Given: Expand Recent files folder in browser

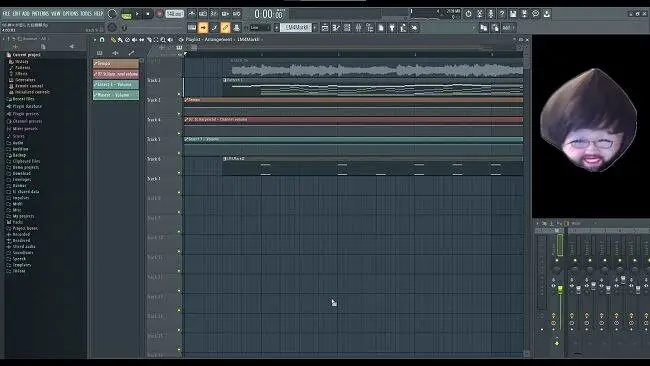Looking at the screenshot, I should 23,99.
